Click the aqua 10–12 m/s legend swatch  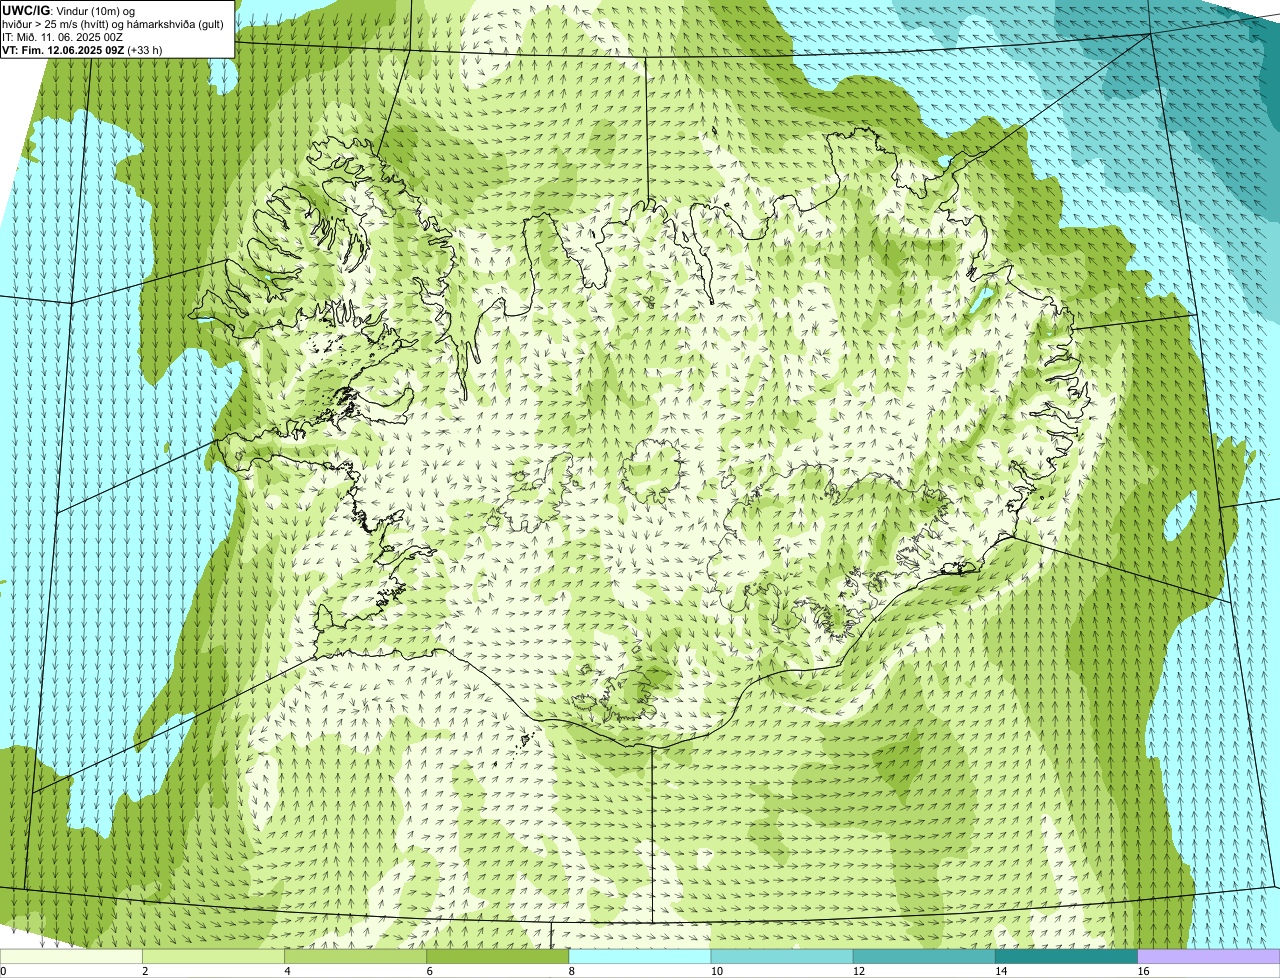click(782, 956)
